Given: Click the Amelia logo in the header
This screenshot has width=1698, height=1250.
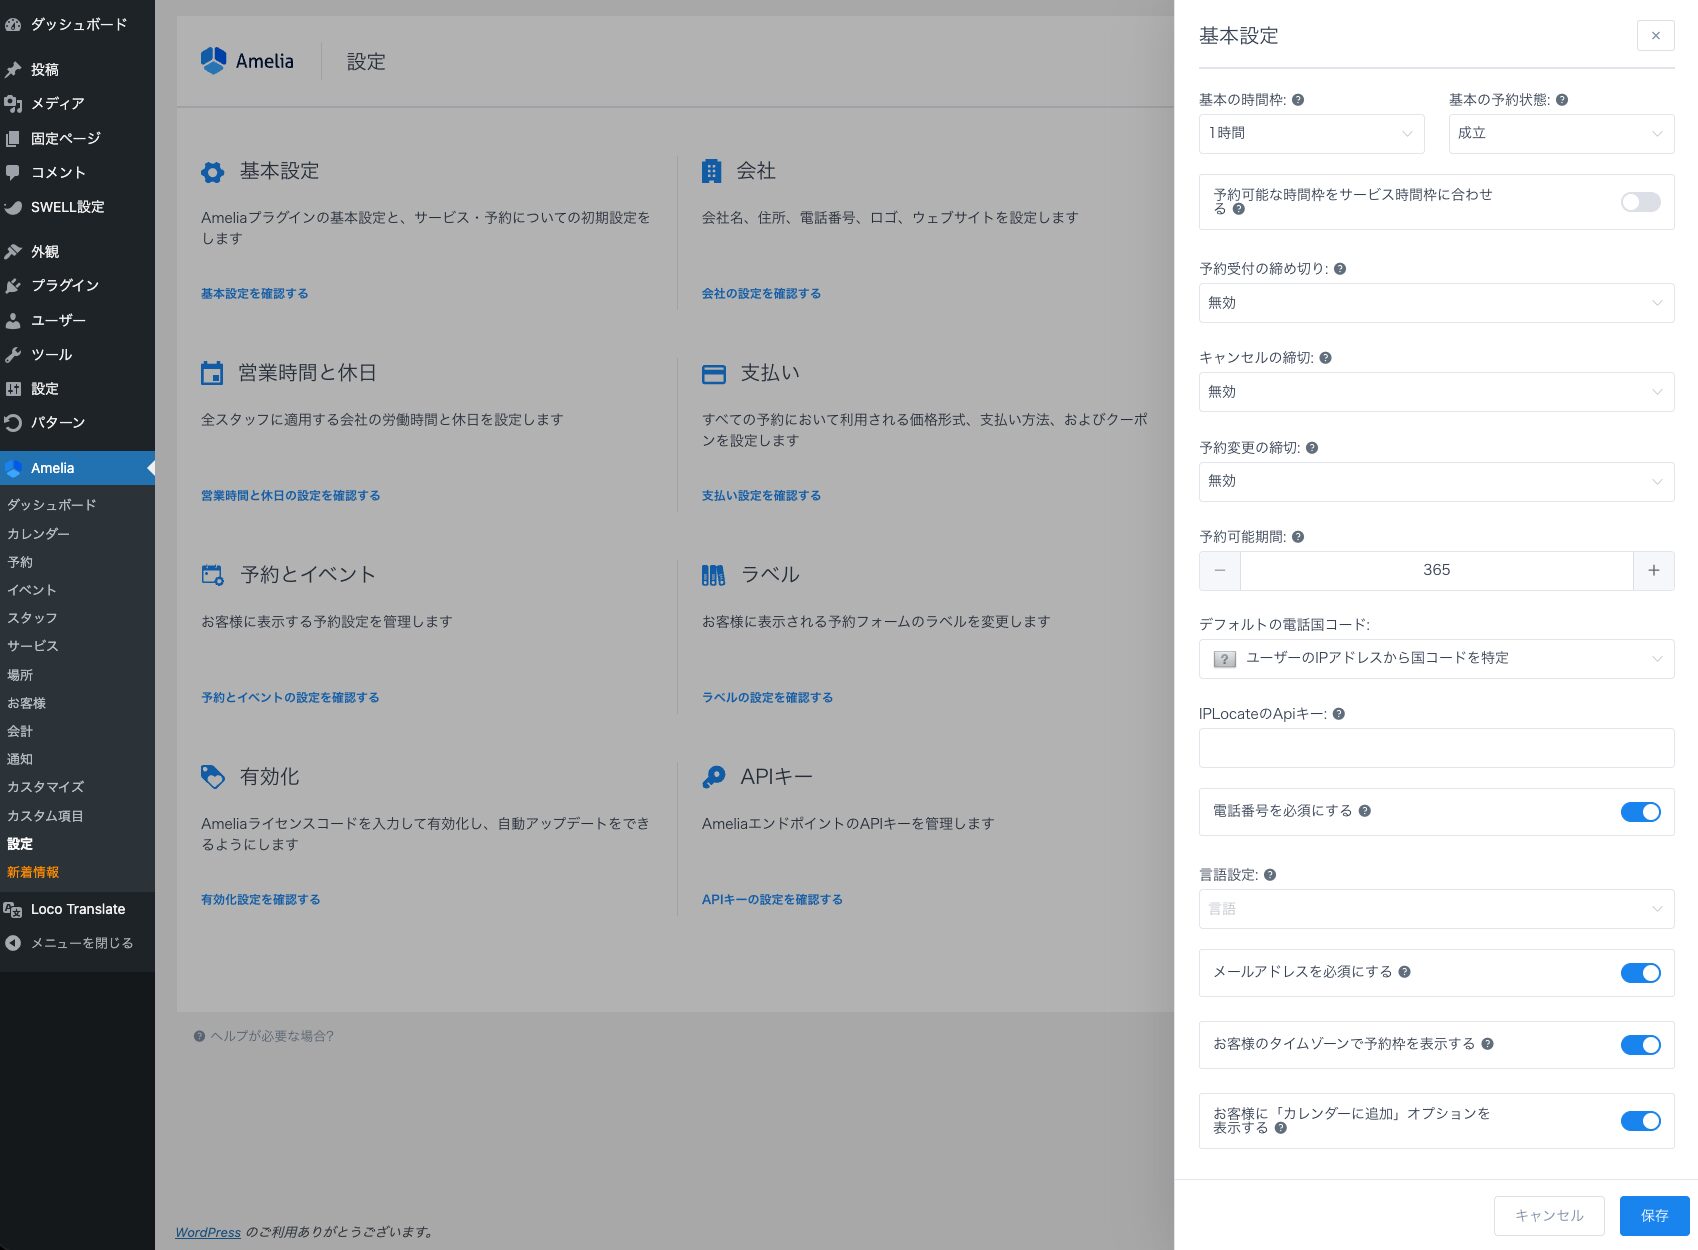Looking at the screenshot, I should [247, 61].
